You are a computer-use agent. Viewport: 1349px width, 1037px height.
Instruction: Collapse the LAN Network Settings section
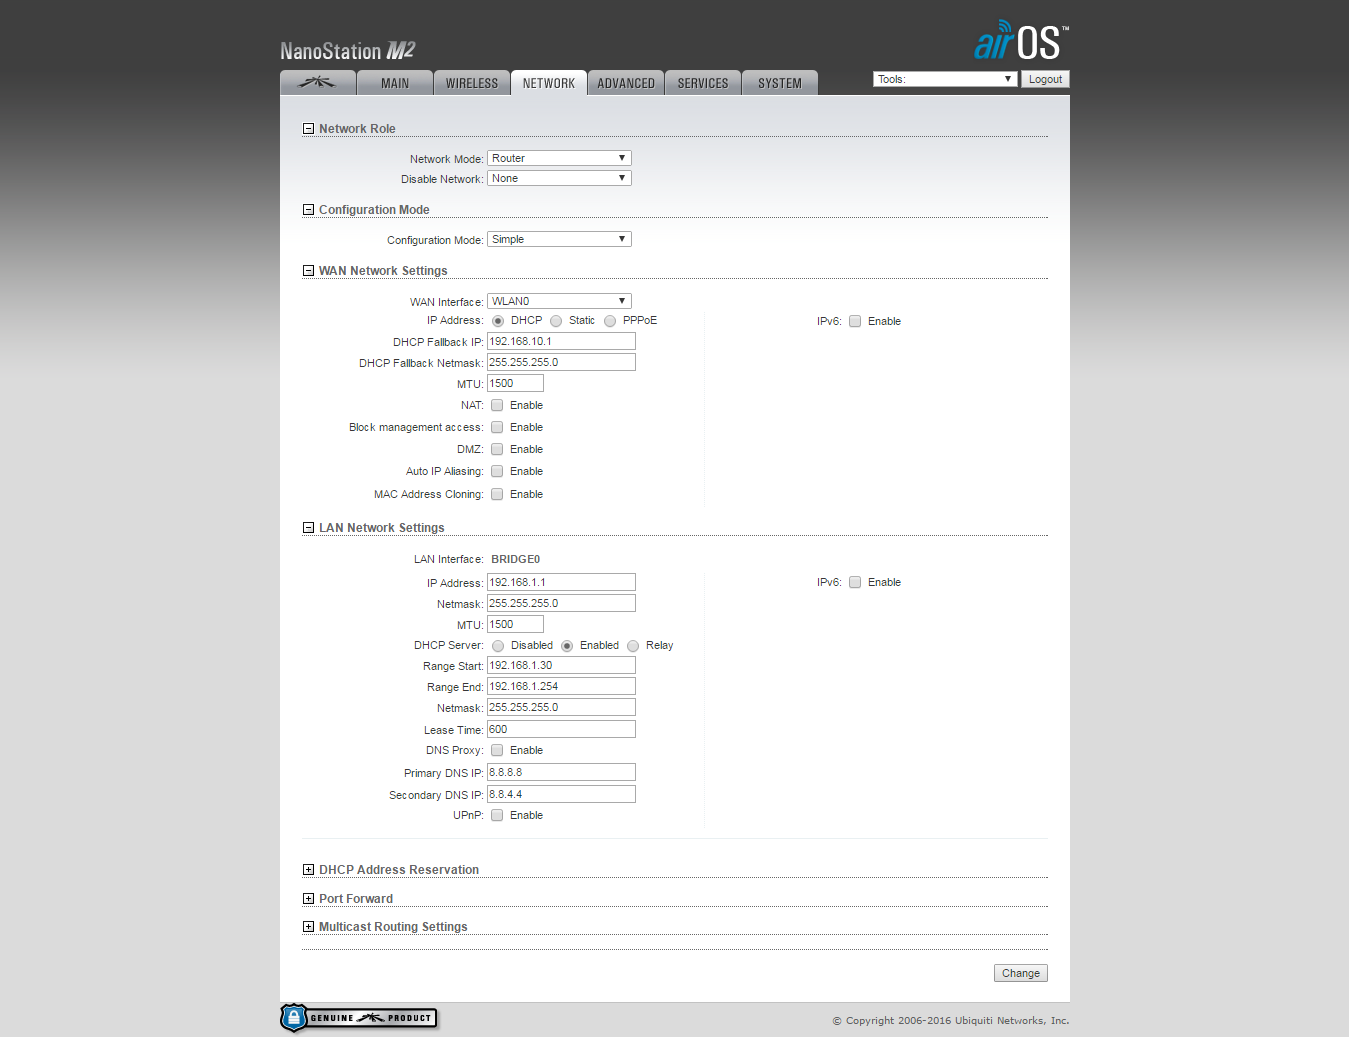308,528
